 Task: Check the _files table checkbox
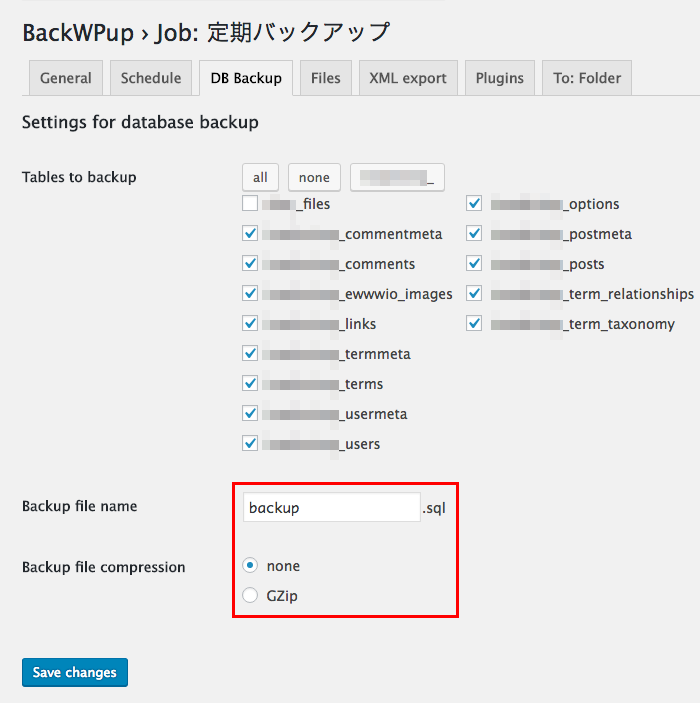(x=250, y=203)
